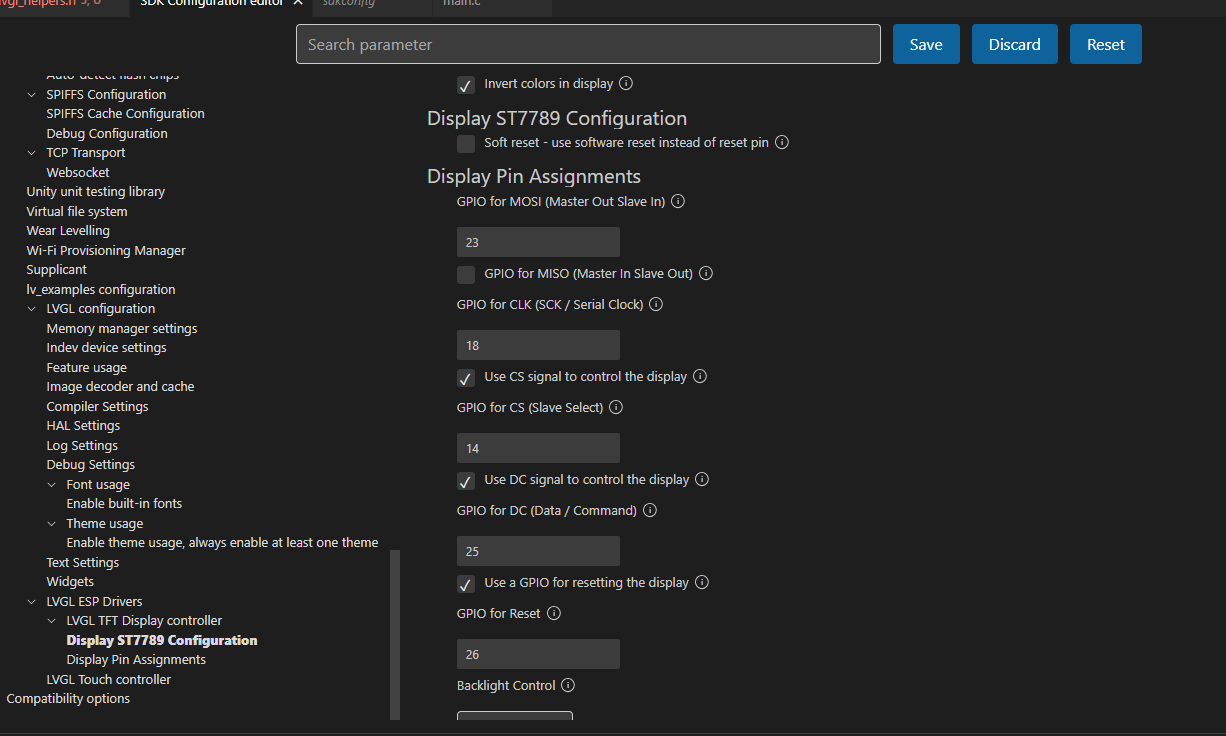Click info icon beside Invert colors in display
Viewport: 1226px width, 736px height.
point(626,84)
